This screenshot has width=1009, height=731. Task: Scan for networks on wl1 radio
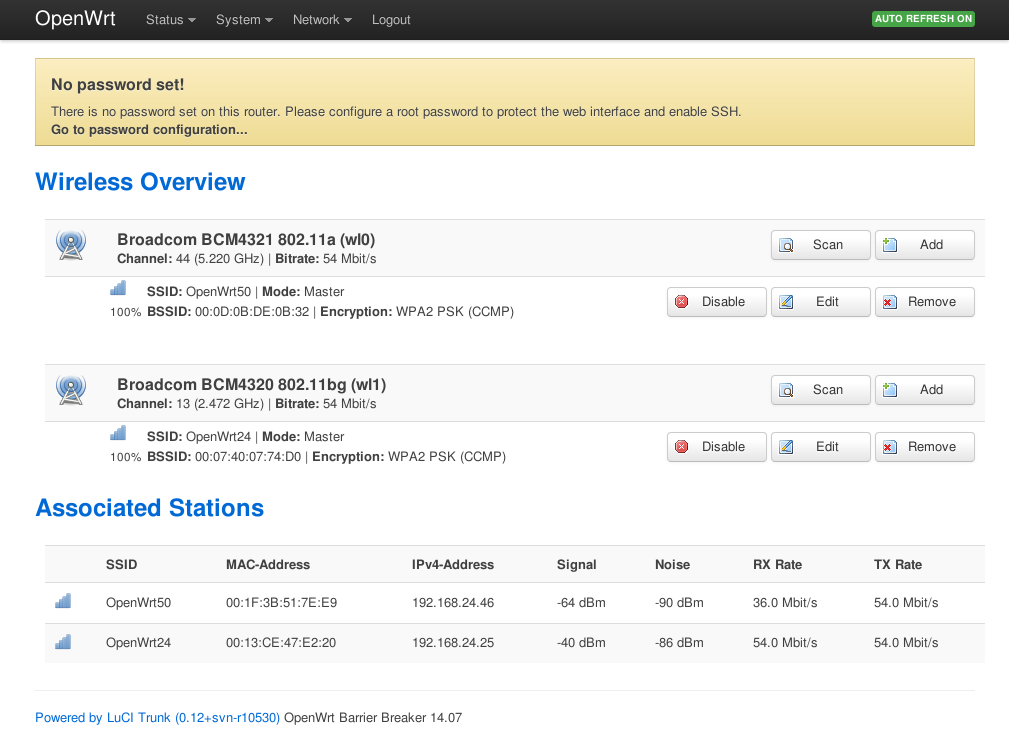[820, 390]
